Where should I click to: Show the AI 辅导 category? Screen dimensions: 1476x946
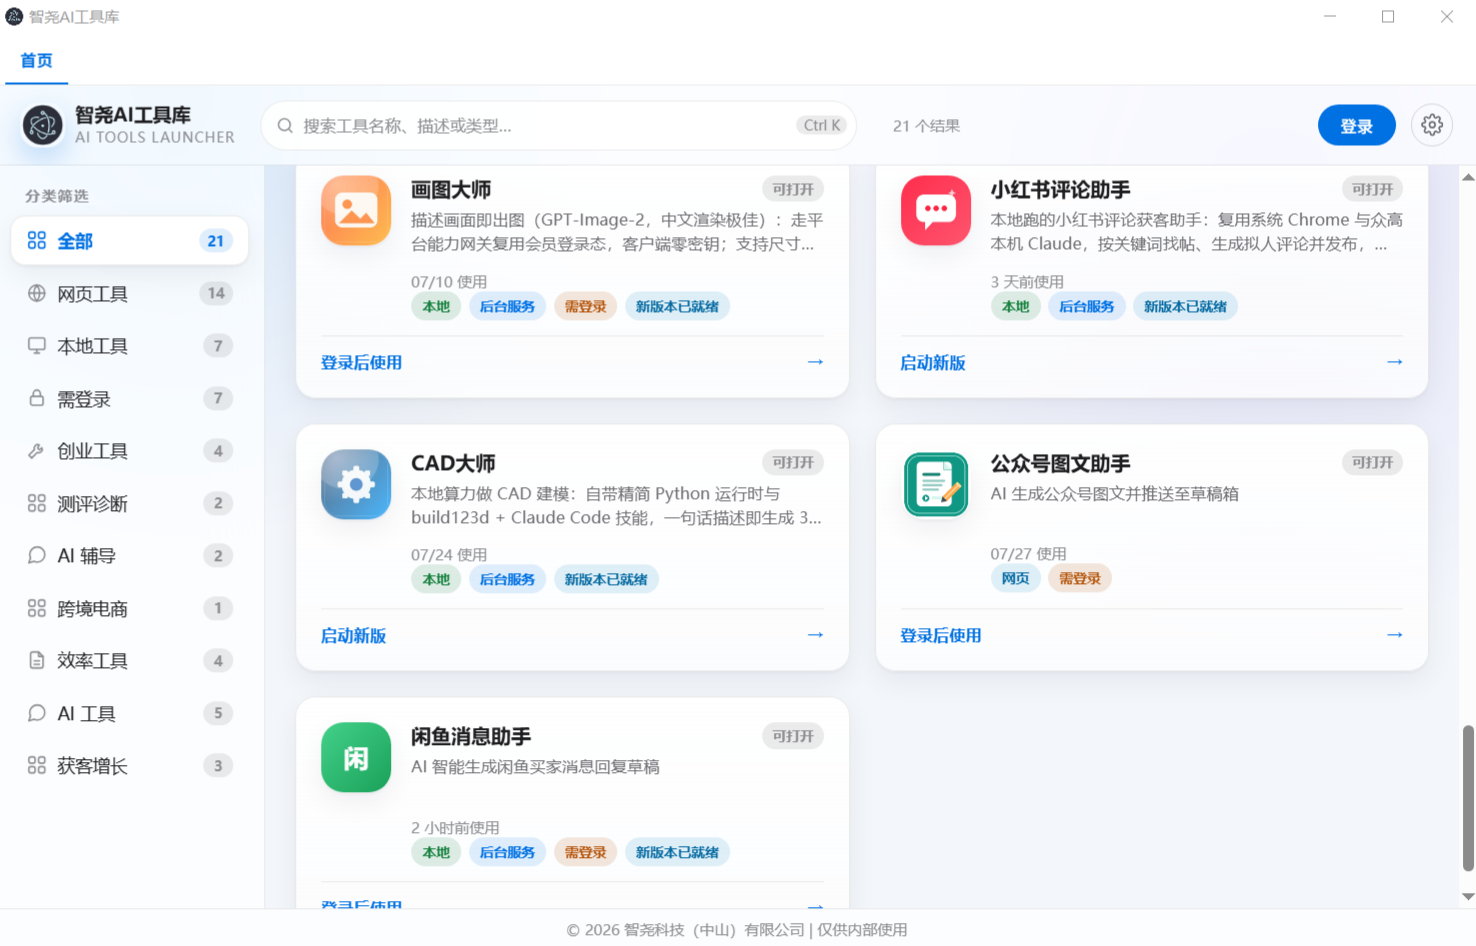[130, 555]
